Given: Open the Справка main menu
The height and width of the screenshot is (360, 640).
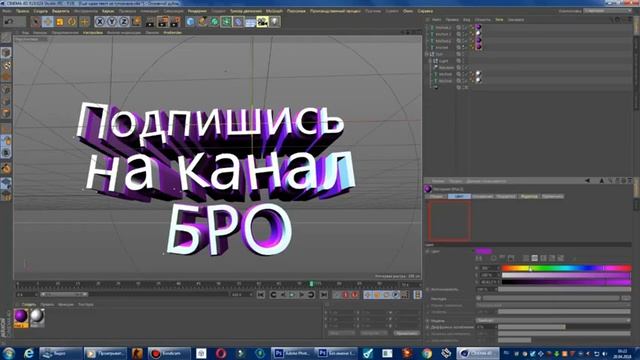Looking at the screenshot, I should (x=425, y=11).
